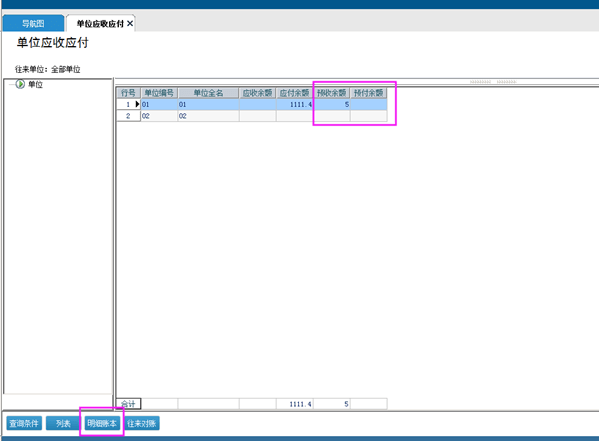Close the 单位应收应付 tab
The height and width of the screenshot is (441, 599).
[x=130, y=24]
